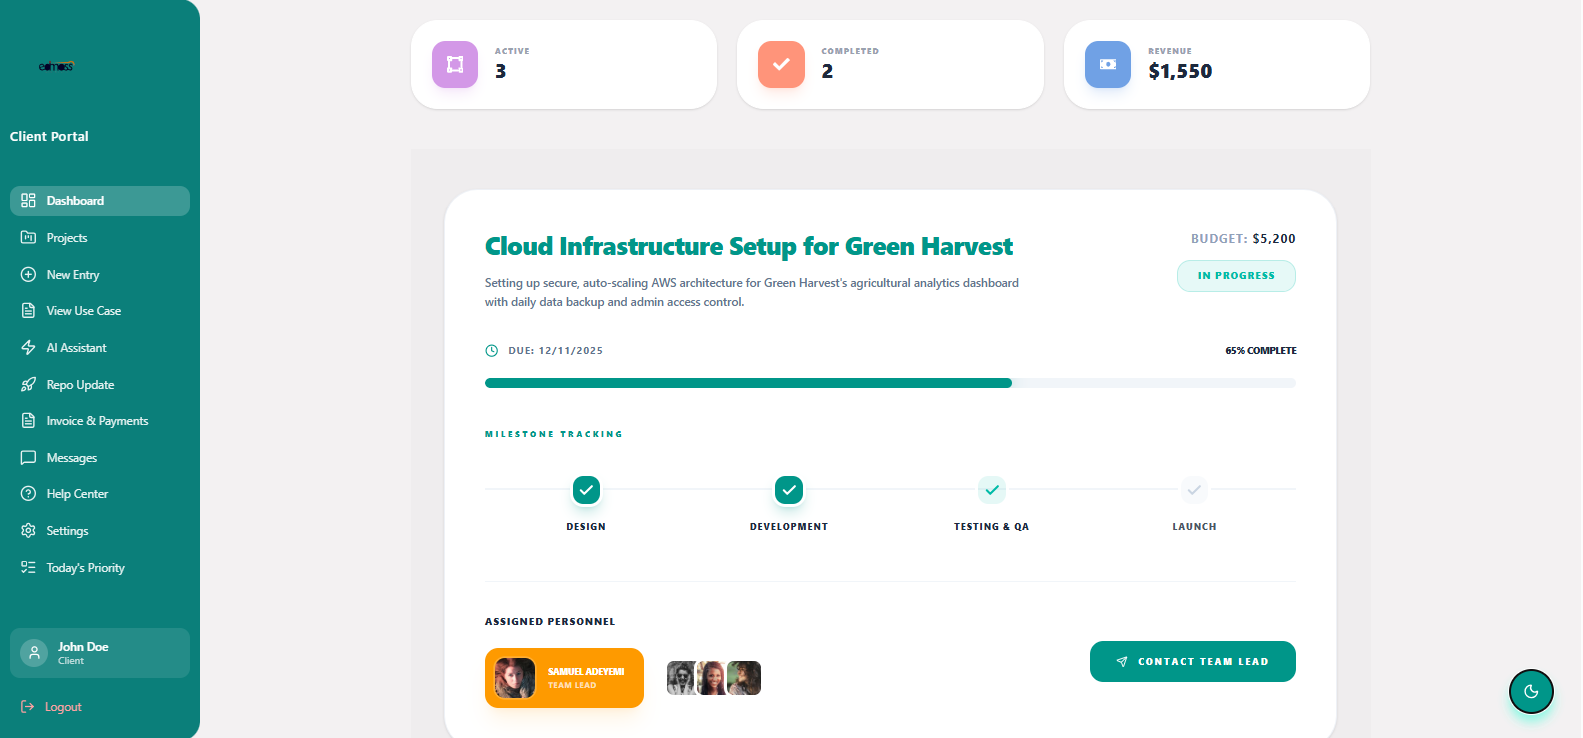Click the AI Assistant lightning icon
This screenshot has height=738, width=1583.
point(28,347)
